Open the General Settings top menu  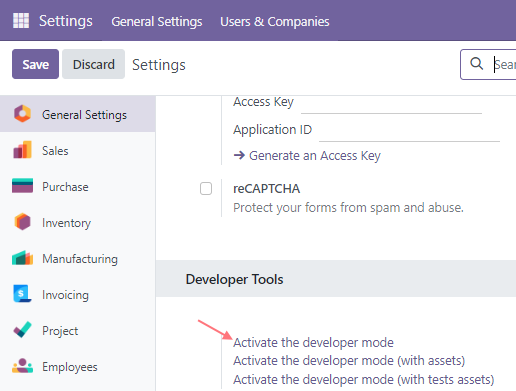[157, 22]
